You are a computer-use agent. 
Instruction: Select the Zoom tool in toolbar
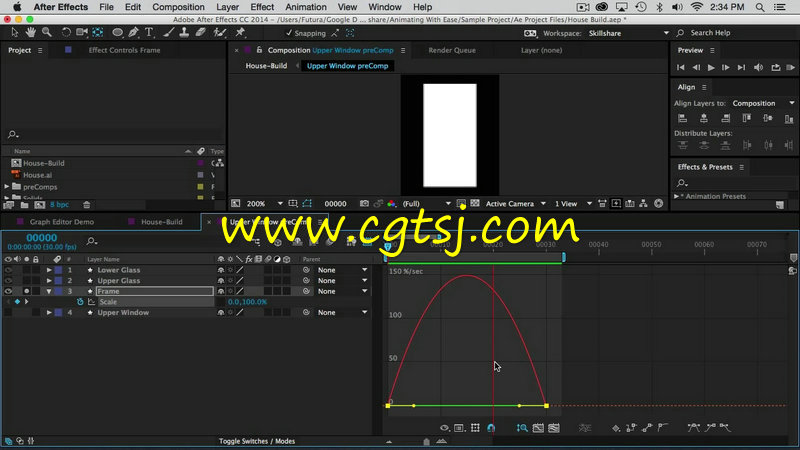47,33
